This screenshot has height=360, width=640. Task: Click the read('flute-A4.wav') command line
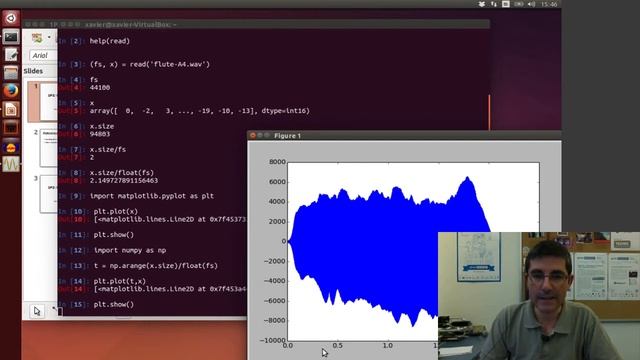(149, 64)
